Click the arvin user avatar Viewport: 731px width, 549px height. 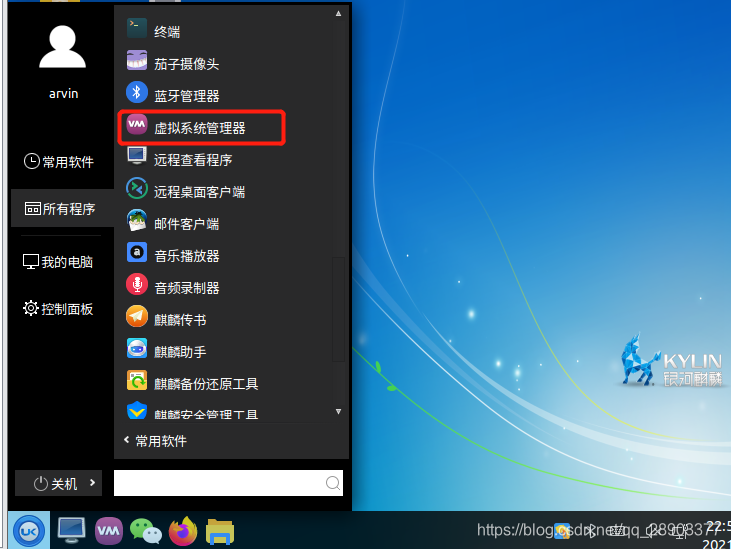[x=62, y=47]
